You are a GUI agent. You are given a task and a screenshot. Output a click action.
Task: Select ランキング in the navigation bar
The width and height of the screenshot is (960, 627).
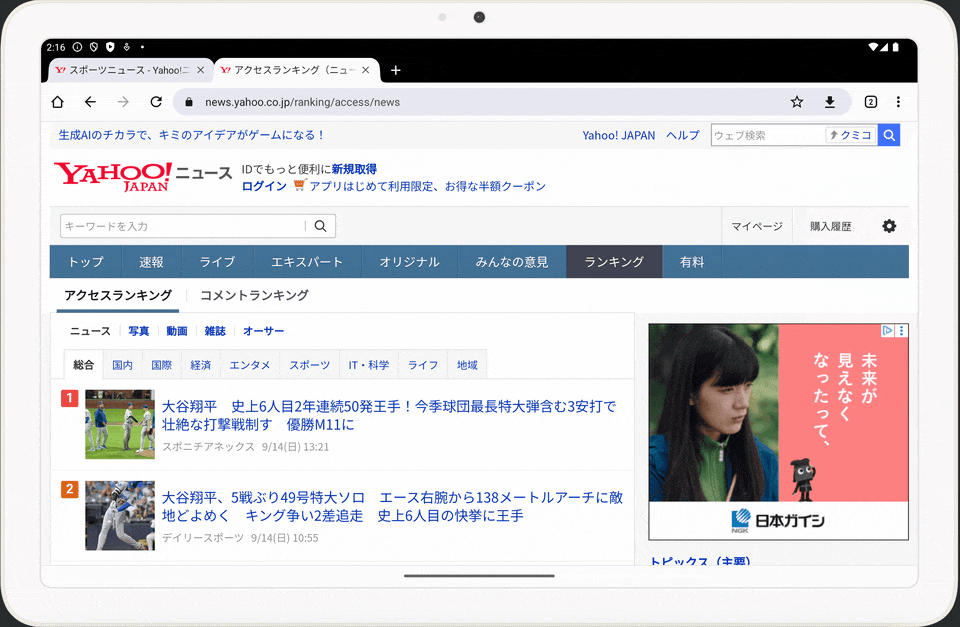point(613,261)
